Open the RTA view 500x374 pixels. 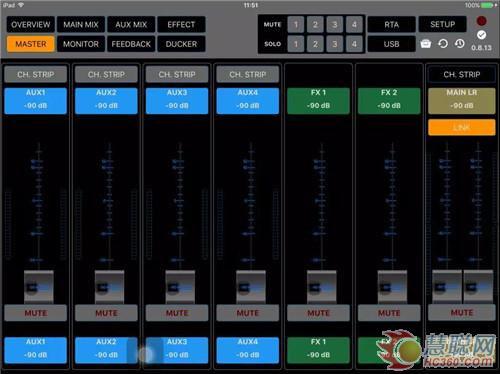tap(391, 24)
